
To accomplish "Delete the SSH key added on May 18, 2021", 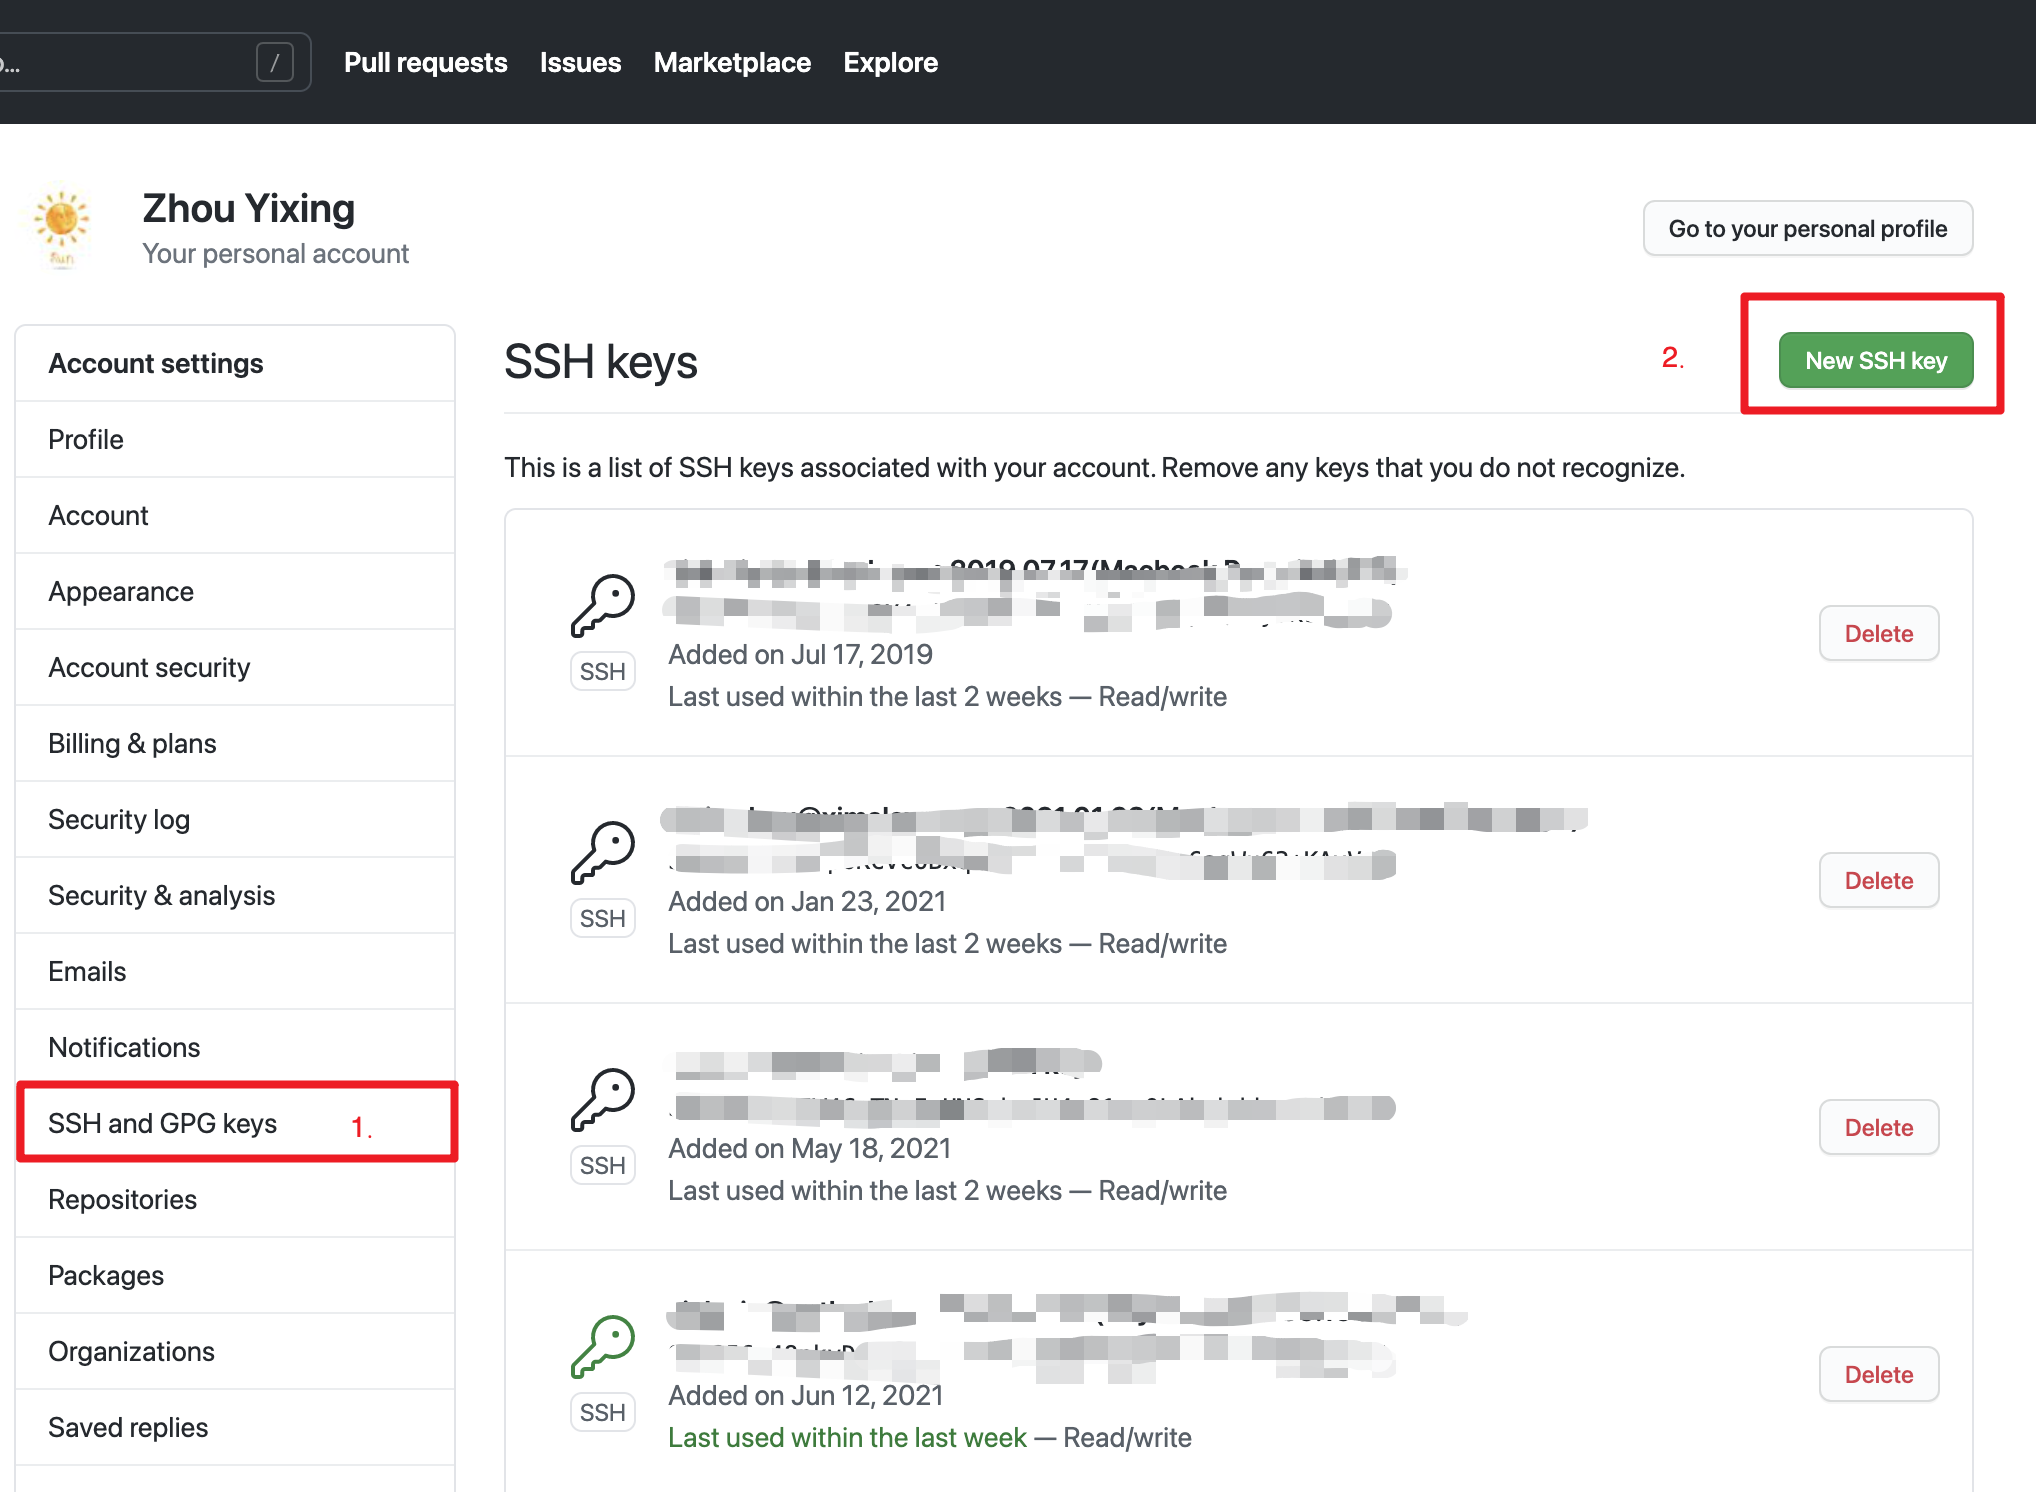I will coord(1879,1127).
